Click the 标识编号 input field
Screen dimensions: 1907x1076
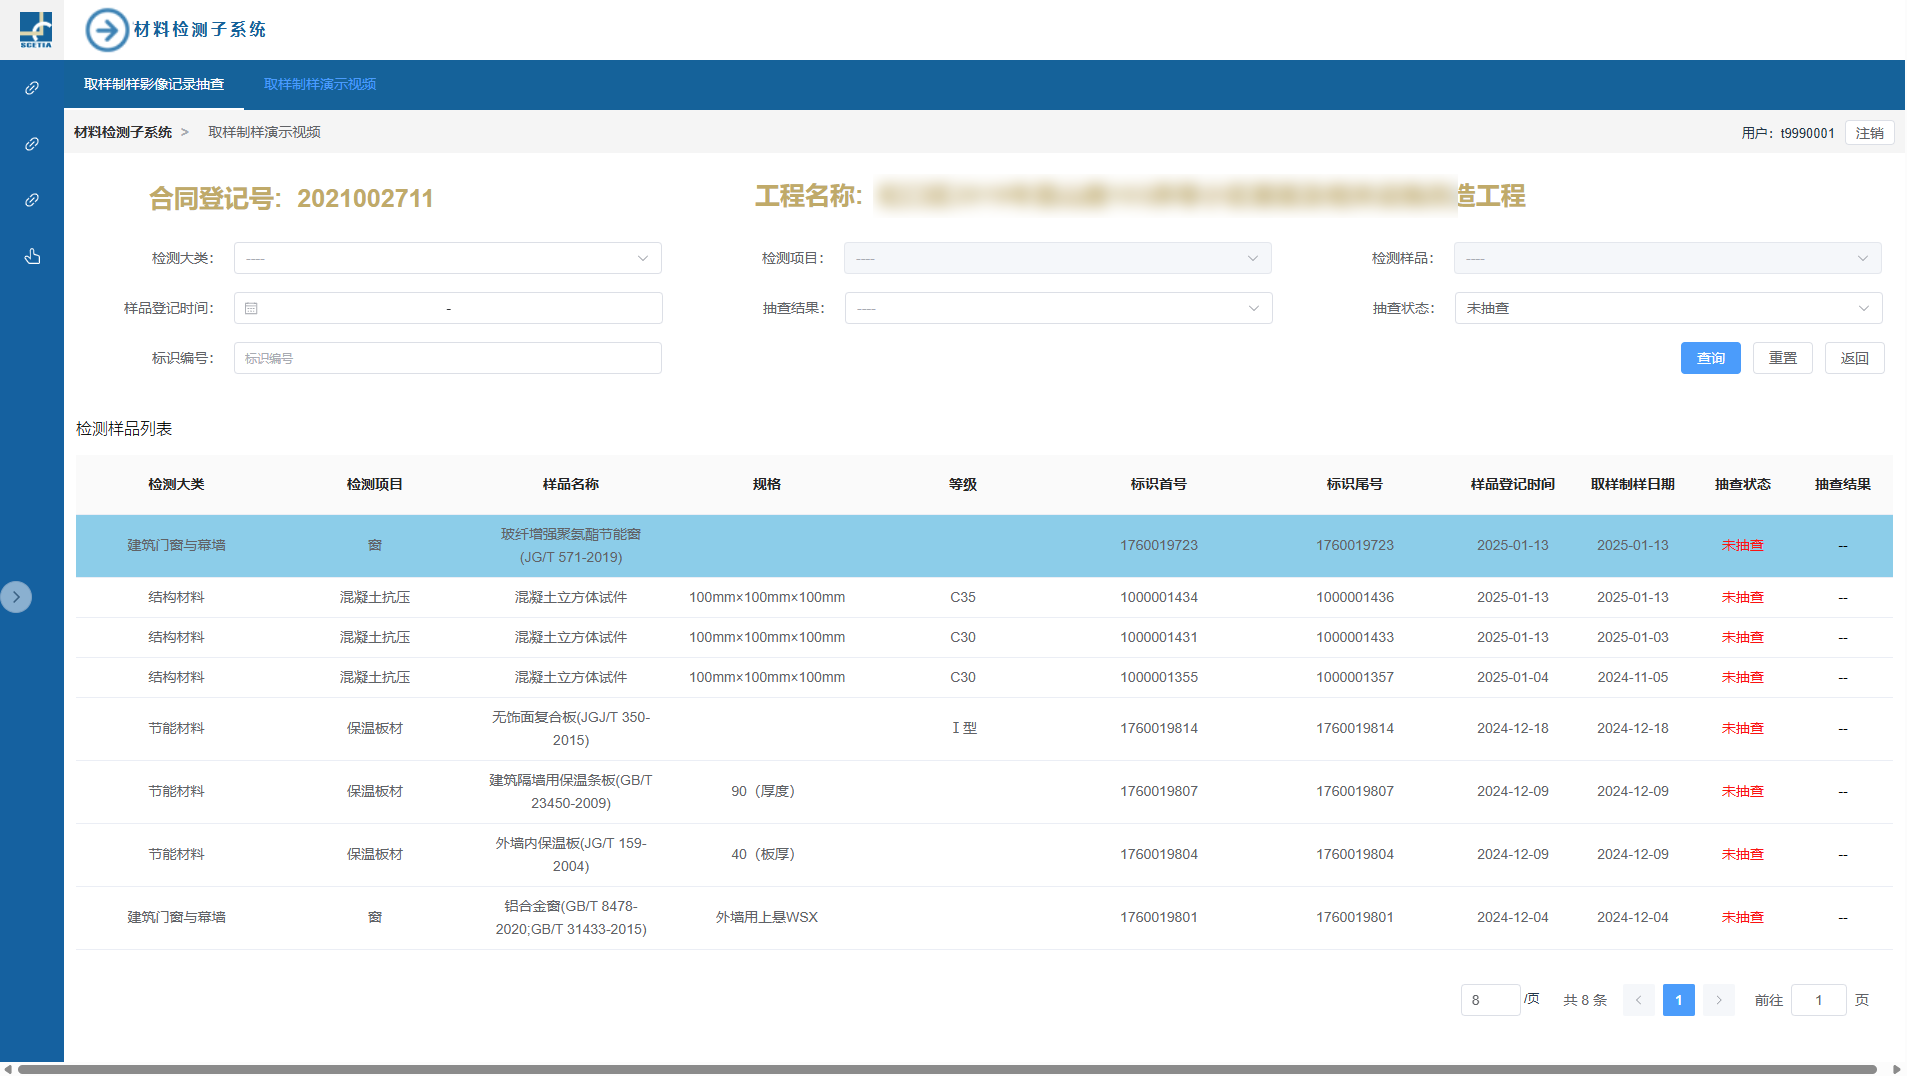[x=447, y=358]
